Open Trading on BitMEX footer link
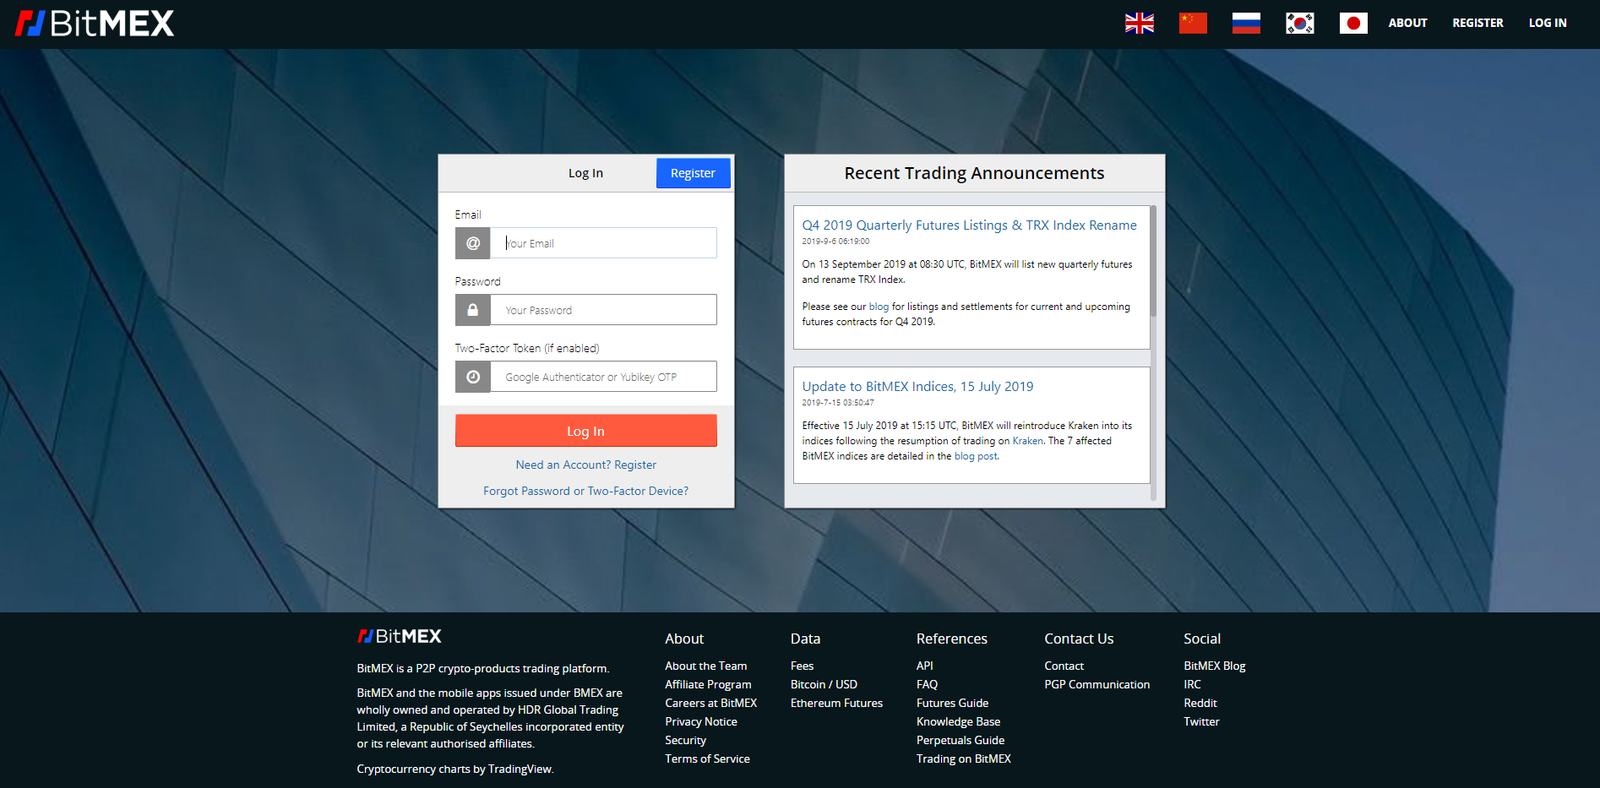Screen dimensions: 1600x788 (964, 759)
